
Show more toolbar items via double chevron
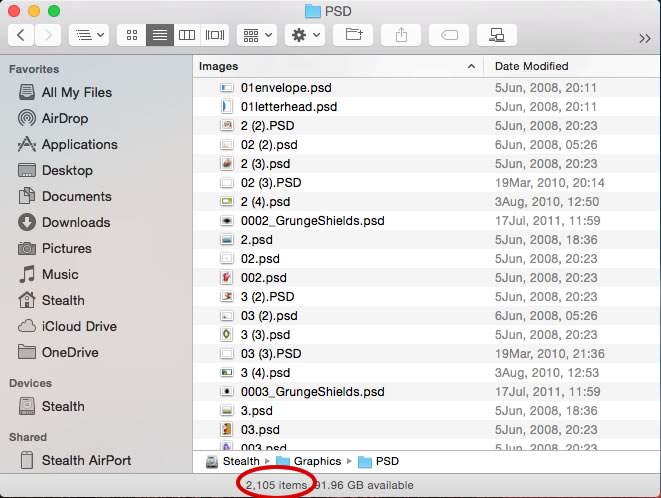[645, 38]
